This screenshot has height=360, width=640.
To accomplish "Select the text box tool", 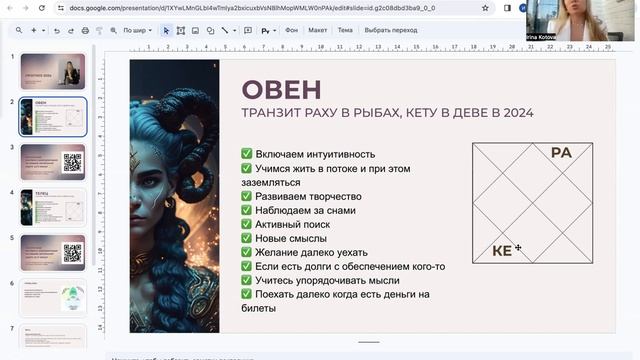I will point(180,31).
